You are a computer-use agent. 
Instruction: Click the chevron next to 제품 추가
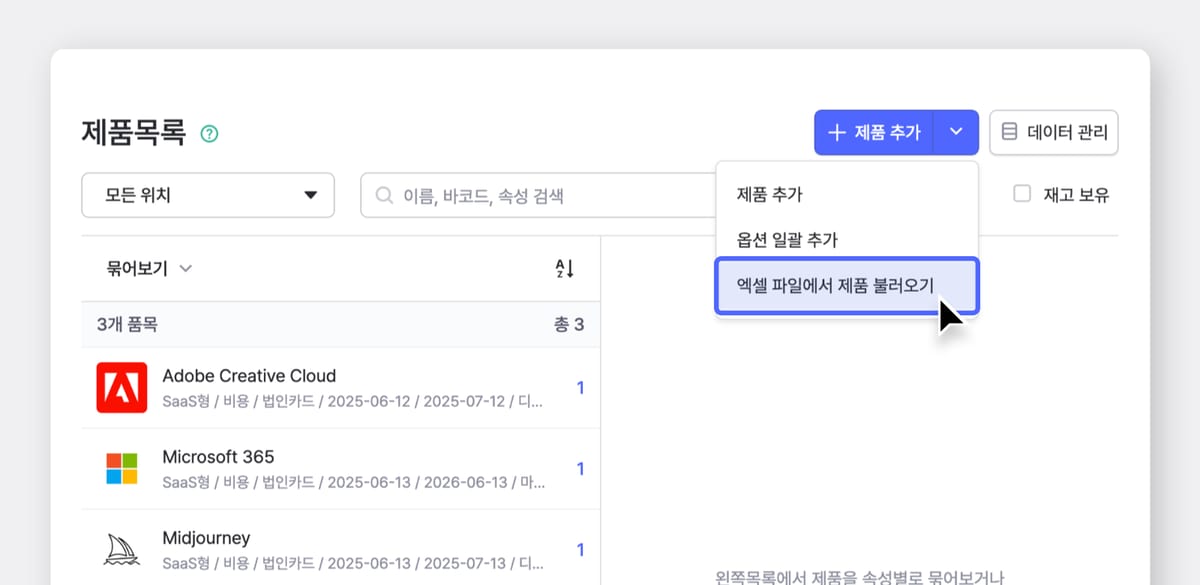click(x=956, y=132)
